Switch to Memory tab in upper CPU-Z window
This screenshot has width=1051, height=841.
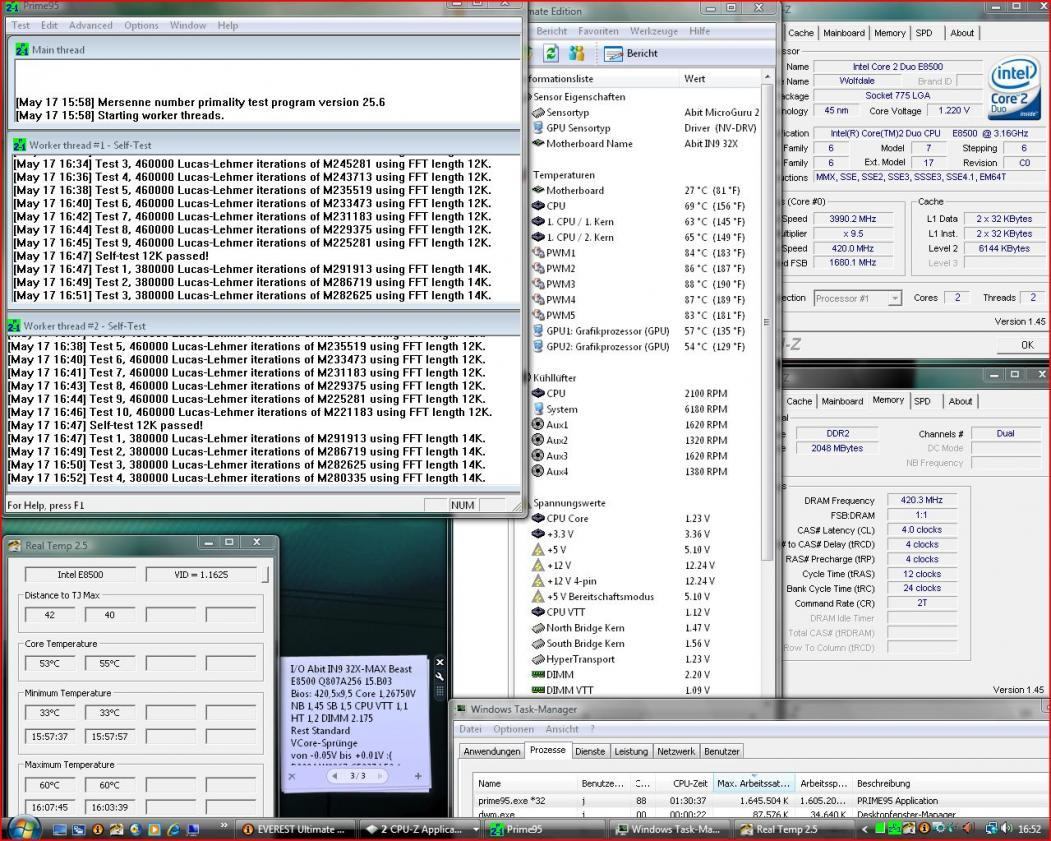pos(889,33)
